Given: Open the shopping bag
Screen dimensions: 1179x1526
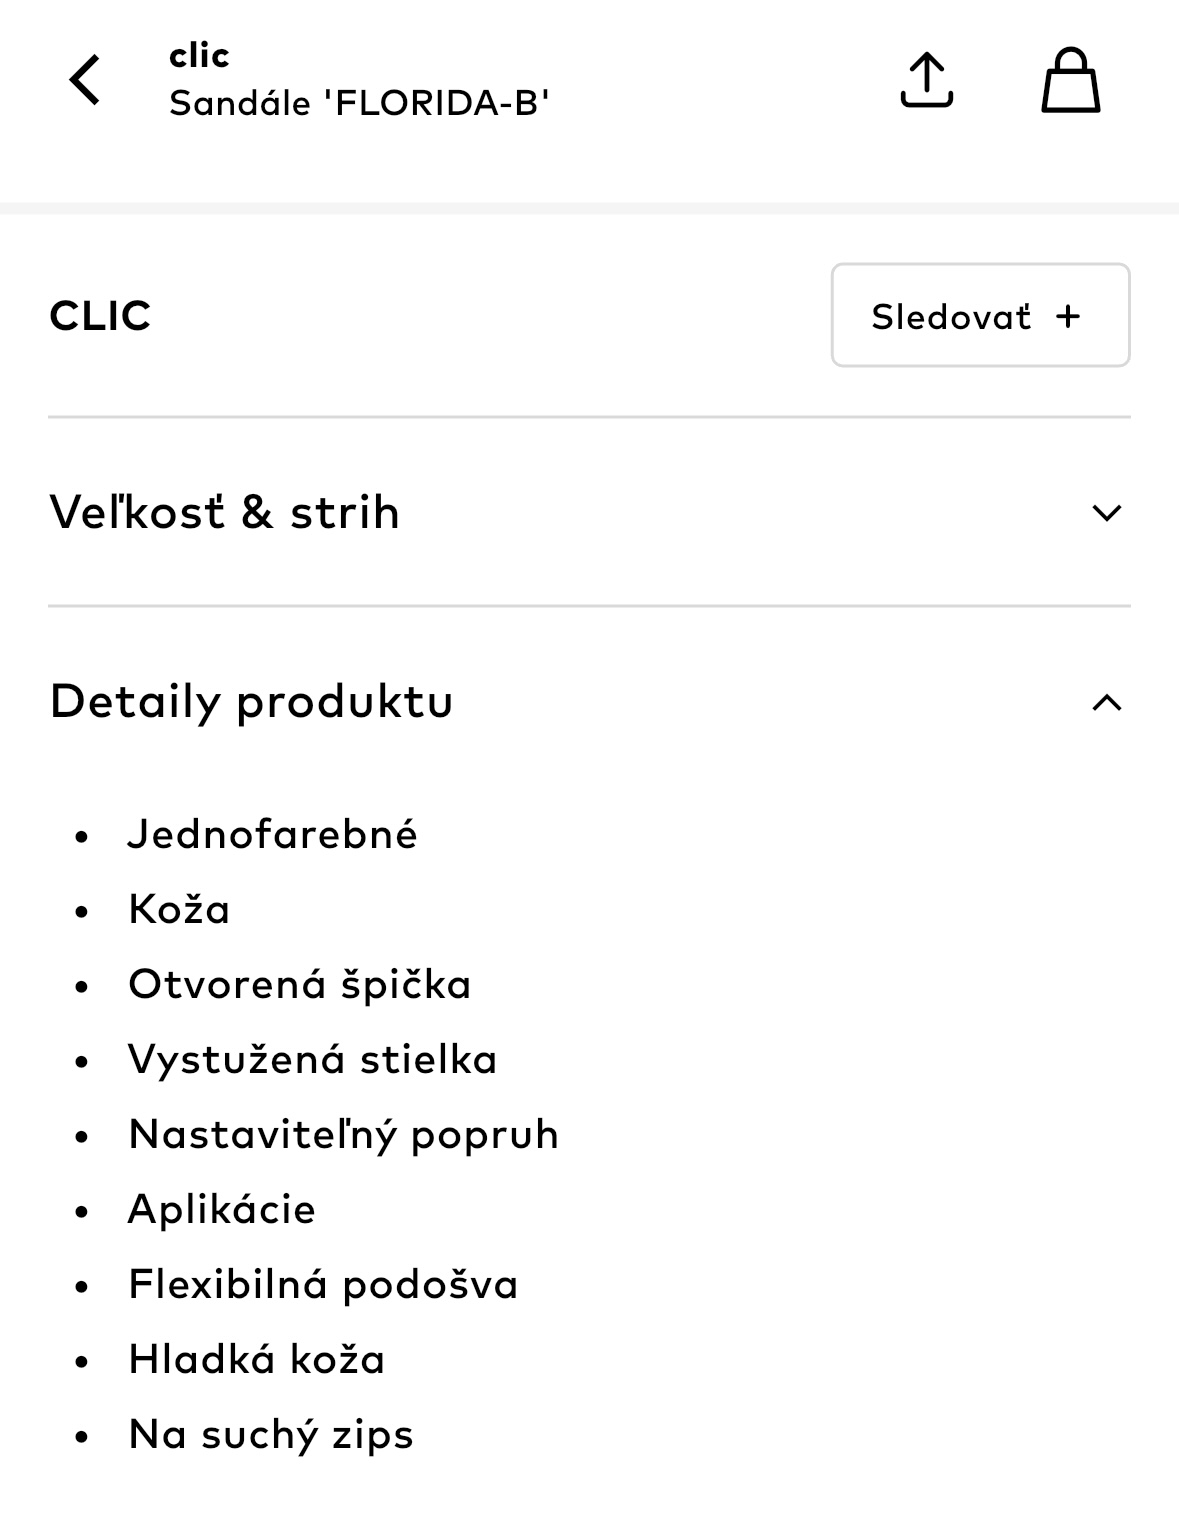Looking at the screenshot, I should [x=1070, y=80].
